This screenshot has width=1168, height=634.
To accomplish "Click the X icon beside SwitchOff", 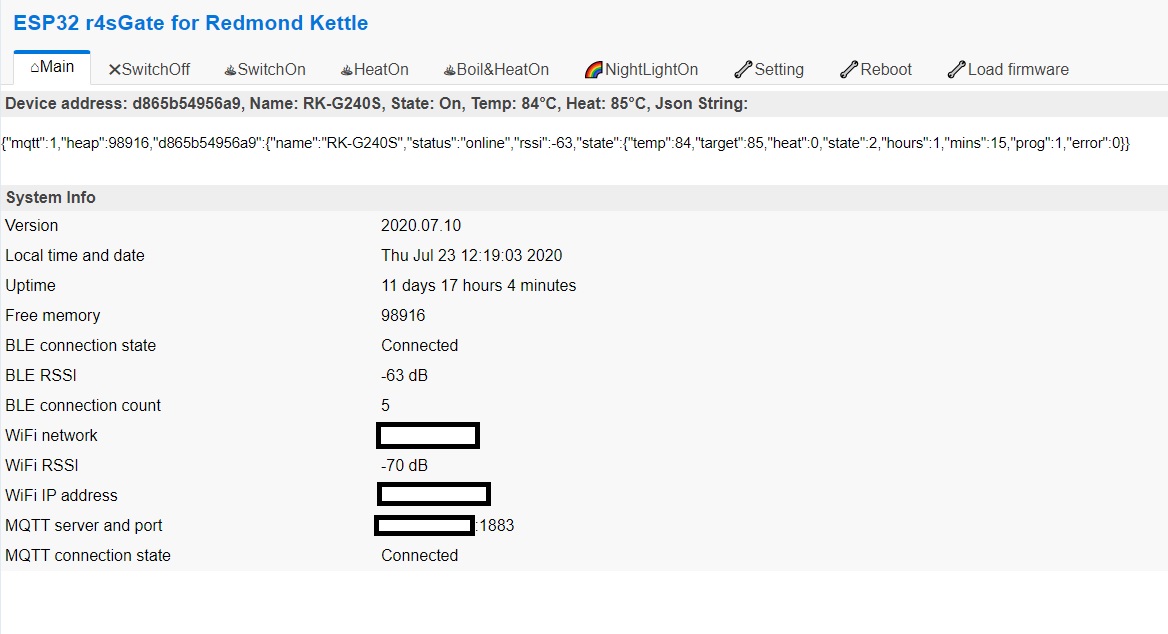I will [x=114, y=70].
